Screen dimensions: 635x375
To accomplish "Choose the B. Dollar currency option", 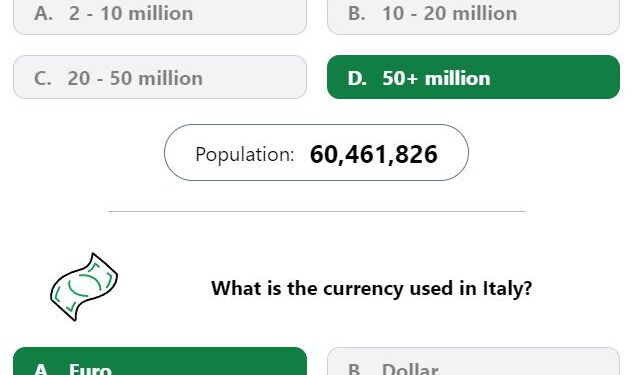I will click(x=473, y=361).
